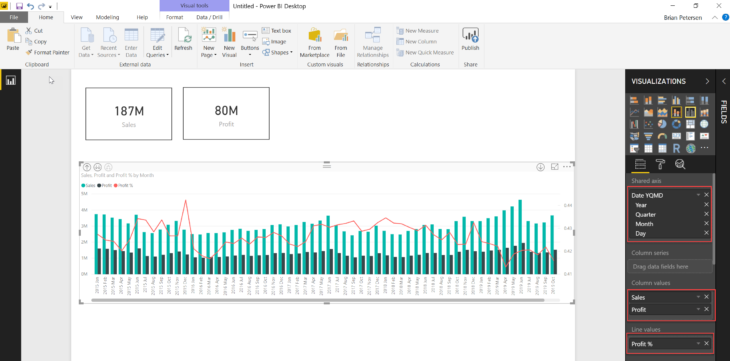Select the ArcGIS Maps visual
The width and height of the screenshot is (730, 361).
(690, 149)
